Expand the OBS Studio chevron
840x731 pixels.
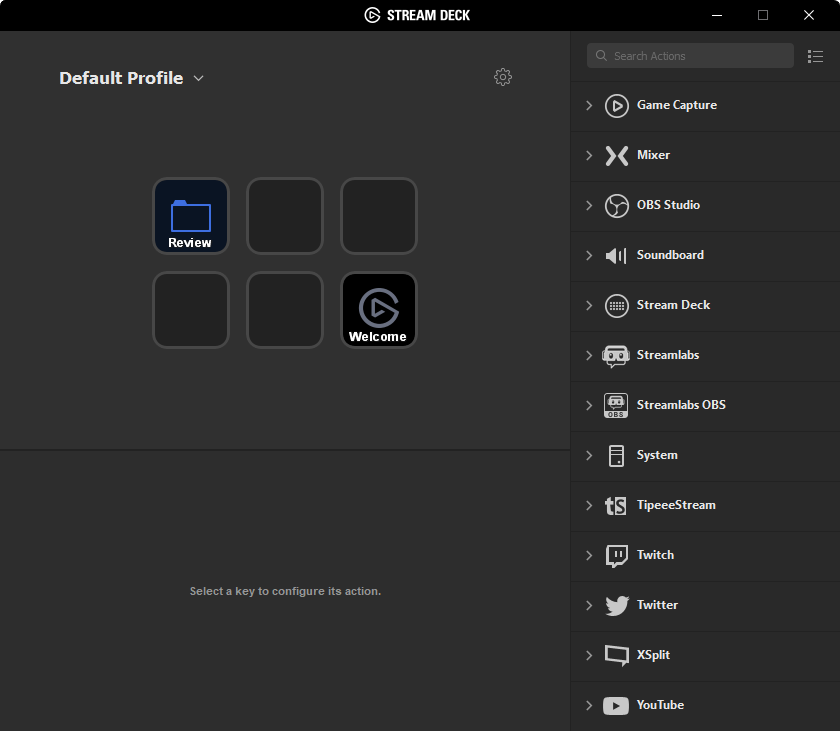click(x=589, y=206)
